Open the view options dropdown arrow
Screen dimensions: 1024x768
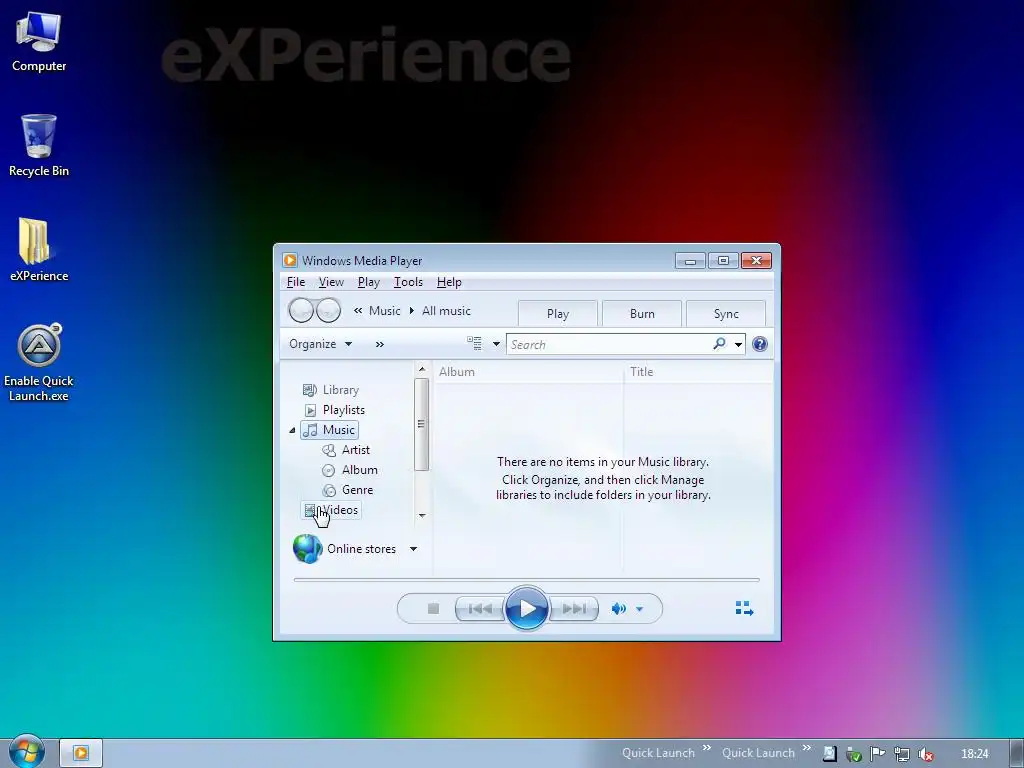click(496, 344)
